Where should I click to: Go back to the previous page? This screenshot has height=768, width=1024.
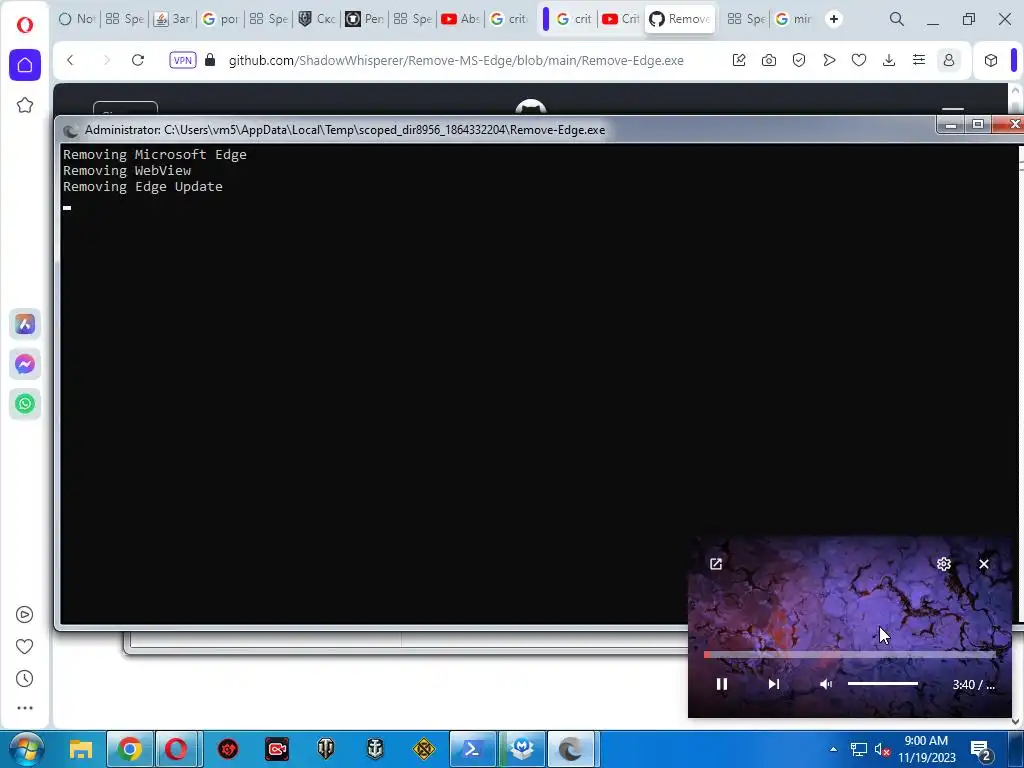coord(71,60)
